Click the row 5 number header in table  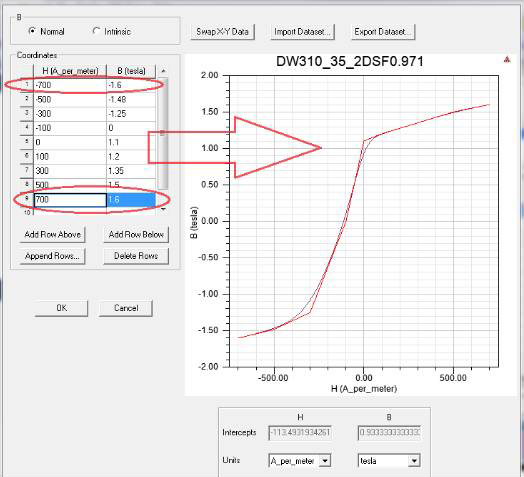pos(27,142)
